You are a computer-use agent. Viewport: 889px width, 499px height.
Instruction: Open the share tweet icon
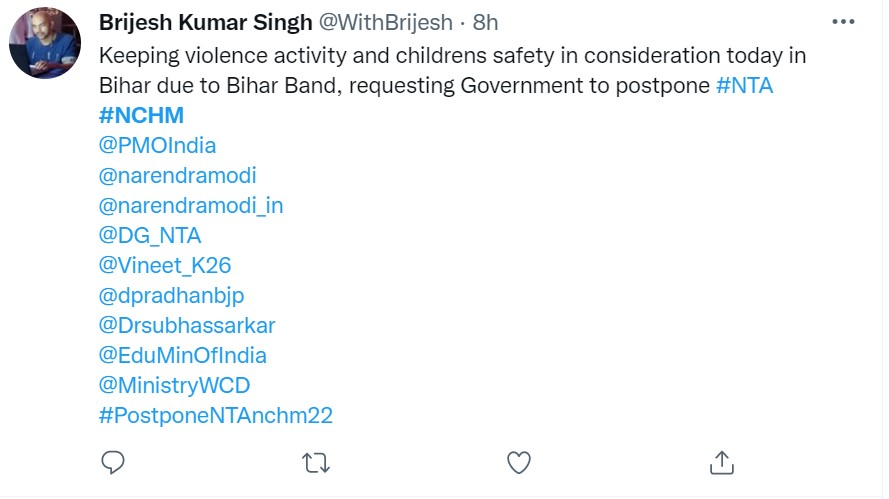(720, 462)
